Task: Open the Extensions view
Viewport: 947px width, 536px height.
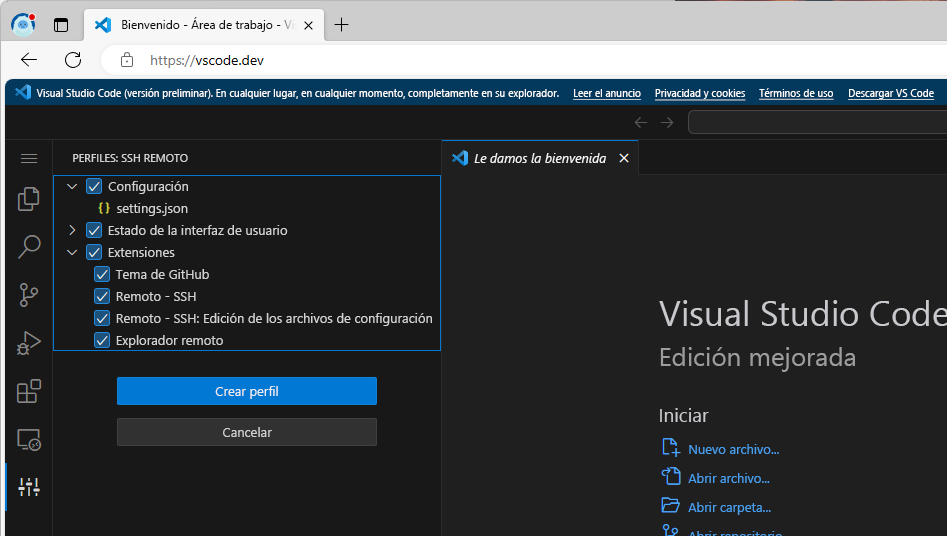Action: click(x=29, y=391)
